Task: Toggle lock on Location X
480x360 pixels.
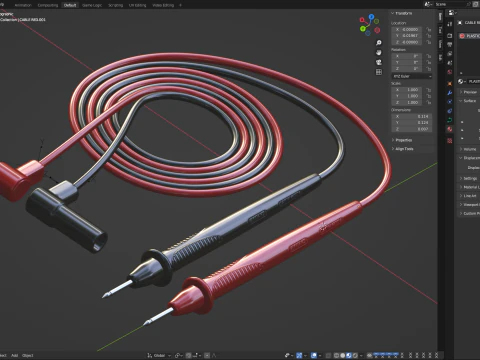Action: point(429,29)
